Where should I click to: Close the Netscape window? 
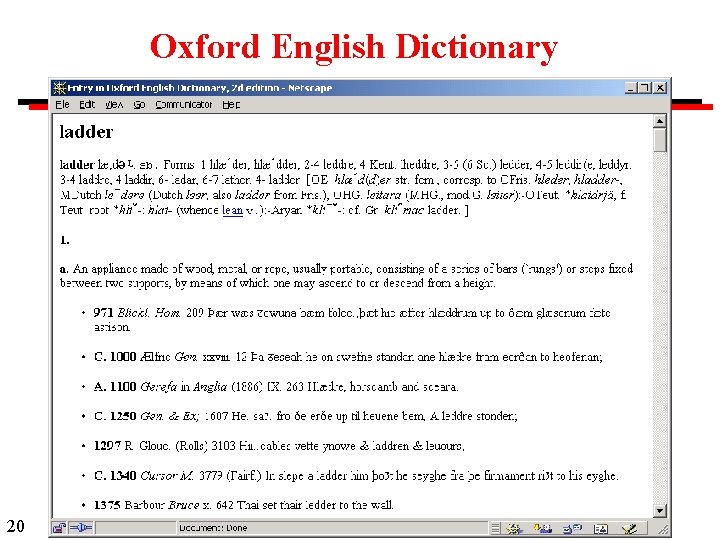[660, 87]
